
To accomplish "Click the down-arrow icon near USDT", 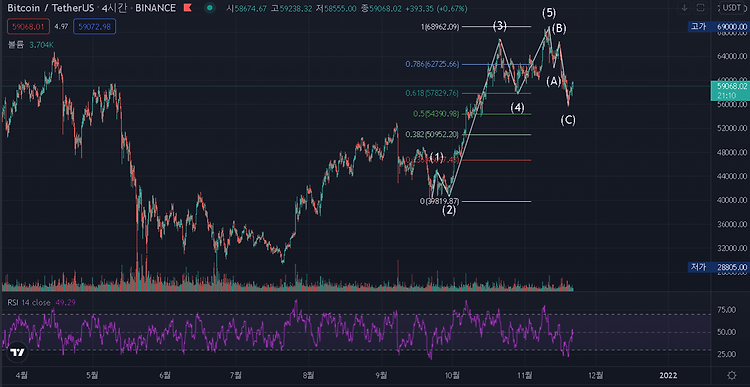I will 684,8.
